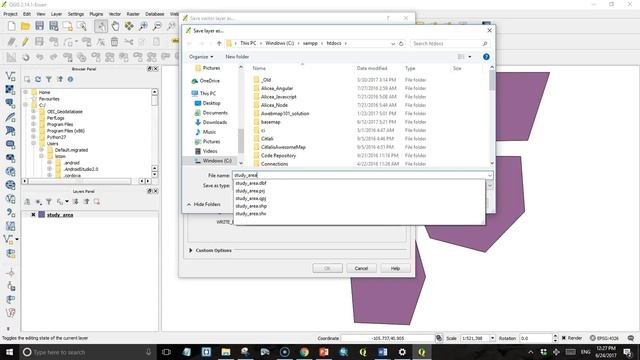Open the EPSG:4326 CRS status button
The height and width of the screenshot is (360, 640).
[604, 338]
